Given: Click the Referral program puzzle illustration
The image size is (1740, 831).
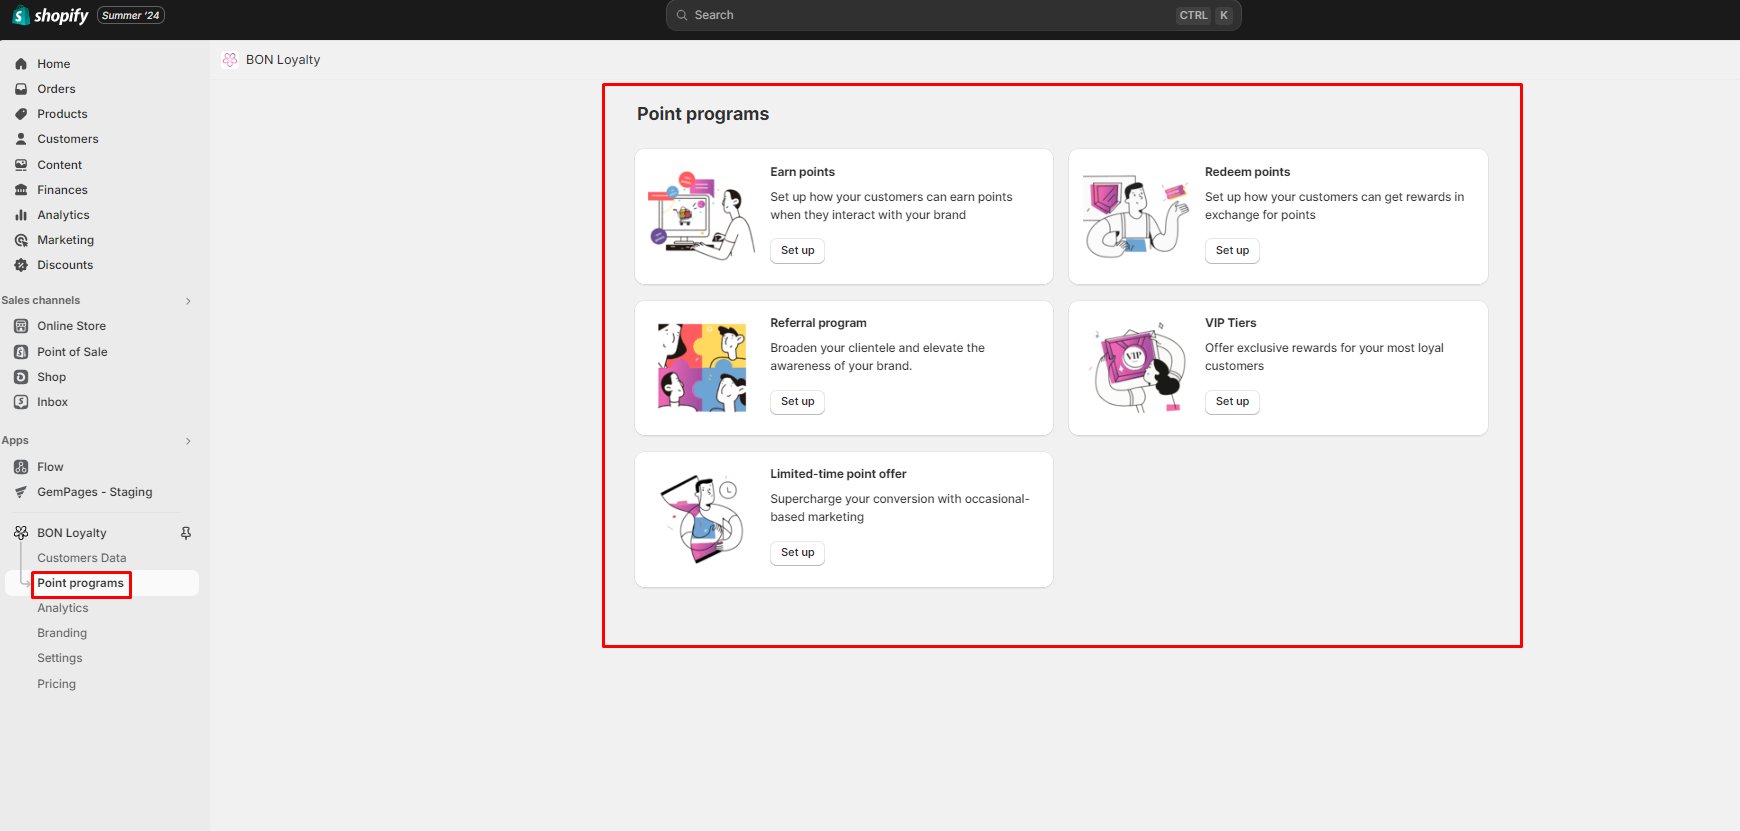Looking at the screenshot, I should pos(702,367).
